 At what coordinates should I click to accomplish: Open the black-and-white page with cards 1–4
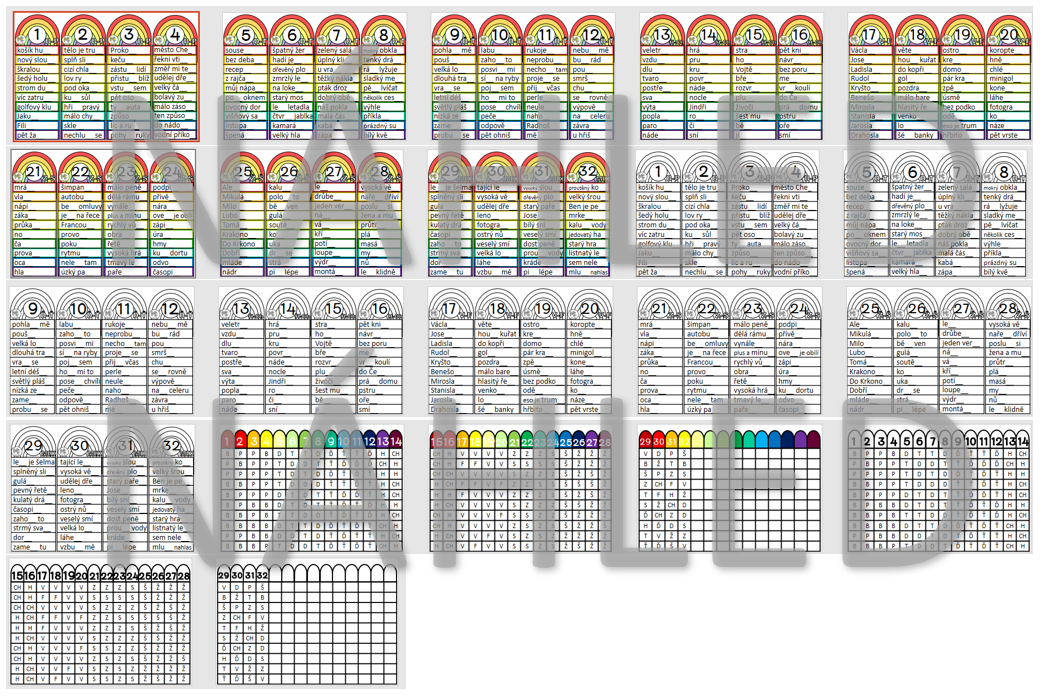728,214
